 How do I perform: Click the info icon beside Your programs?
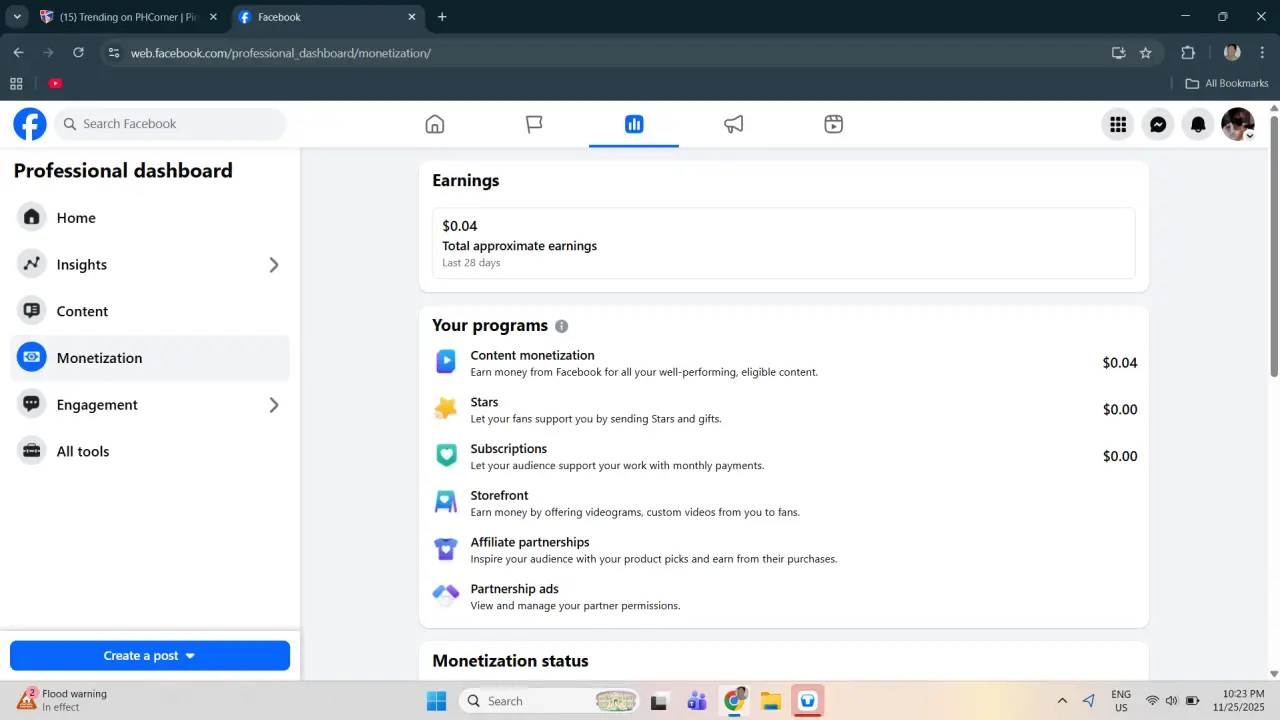(x=561, y=326)
